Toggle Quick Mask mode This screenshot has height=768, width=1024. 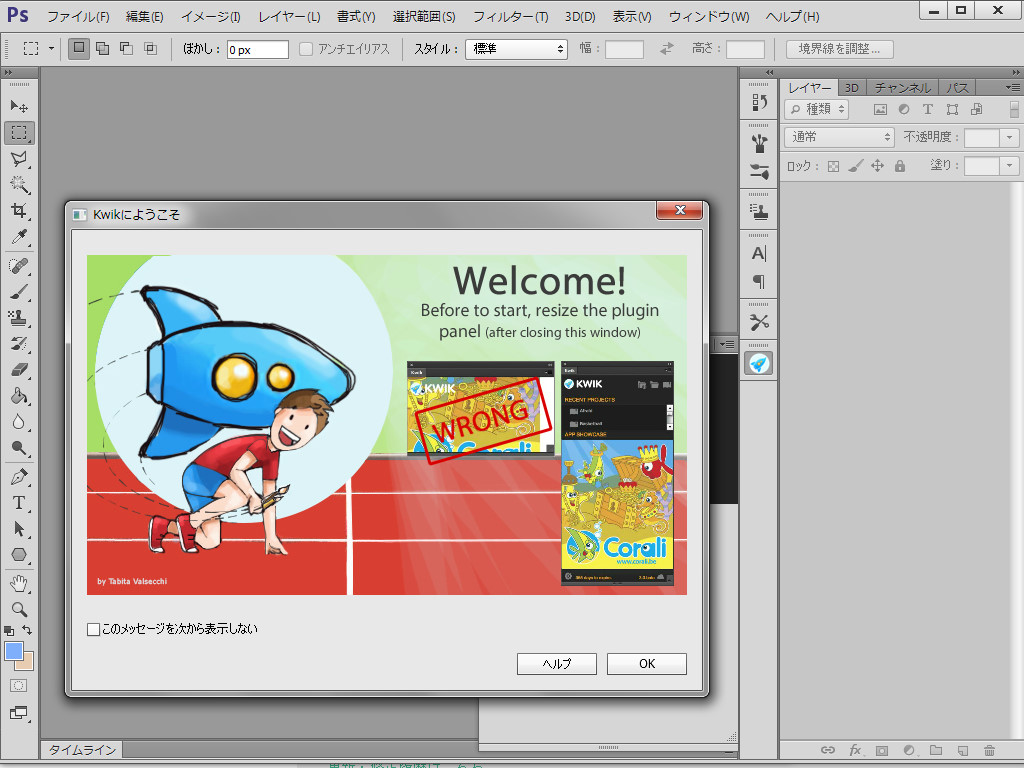[18, 686]
